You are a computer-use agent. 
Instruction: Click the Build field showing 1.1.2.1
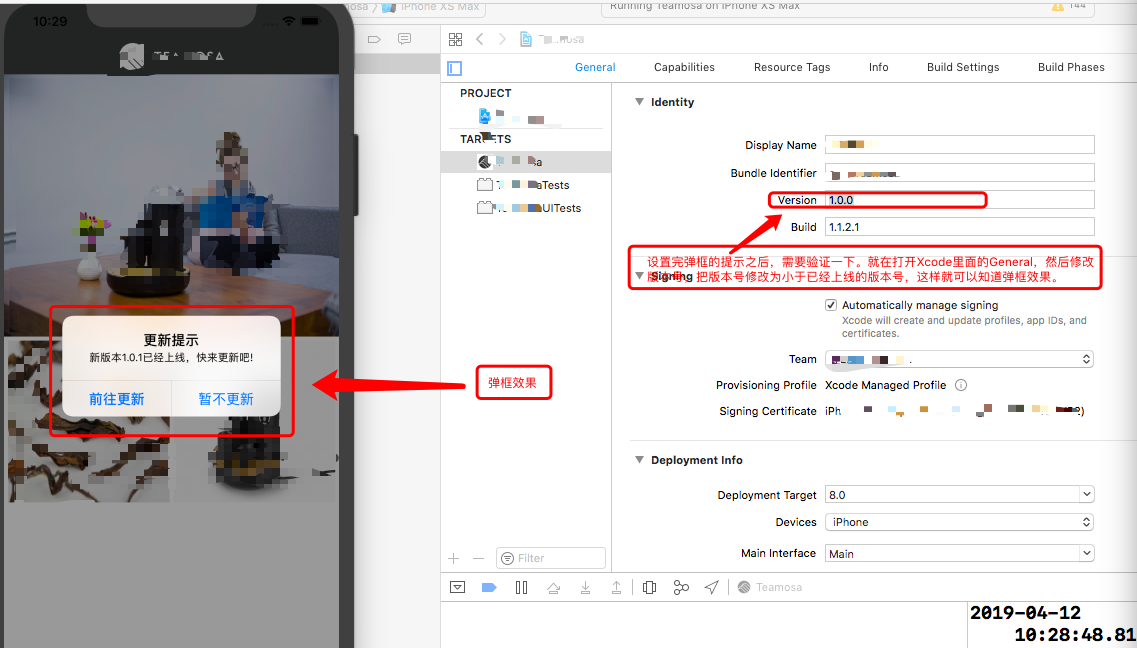[959, 227]
